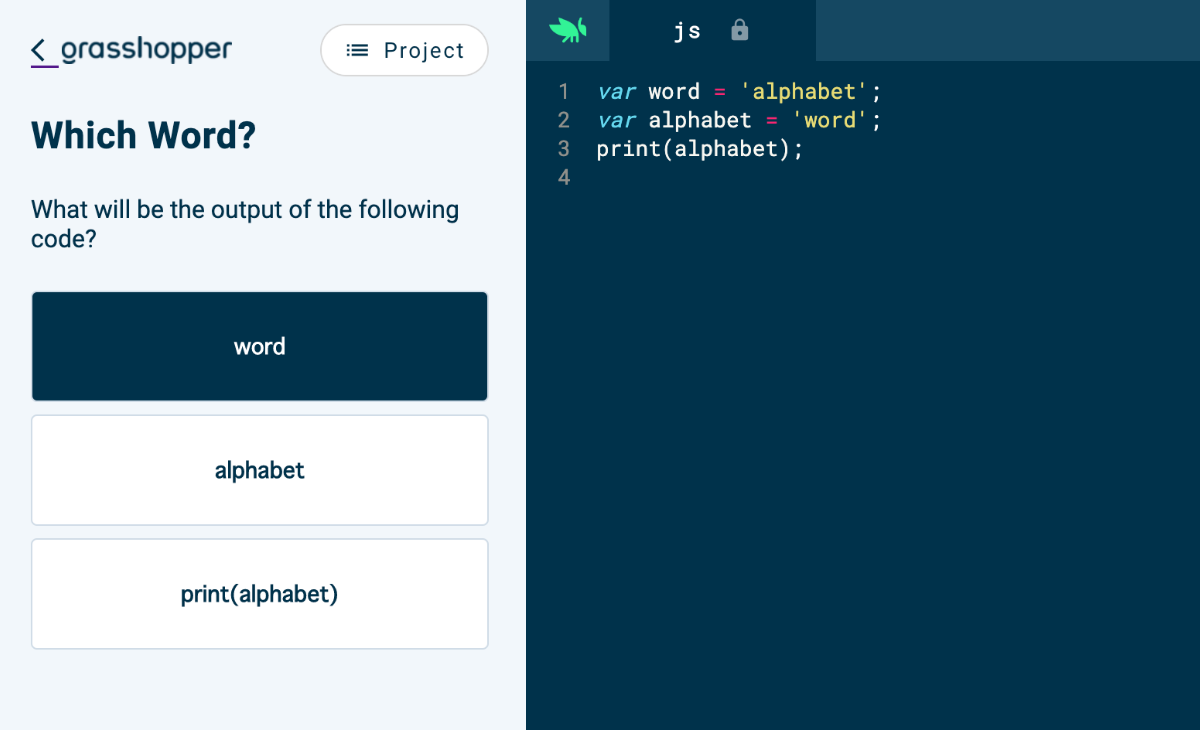Screen dimensions: 1200x730
Task: Select the 'alphabet' answer option
Action: point(259,470)
